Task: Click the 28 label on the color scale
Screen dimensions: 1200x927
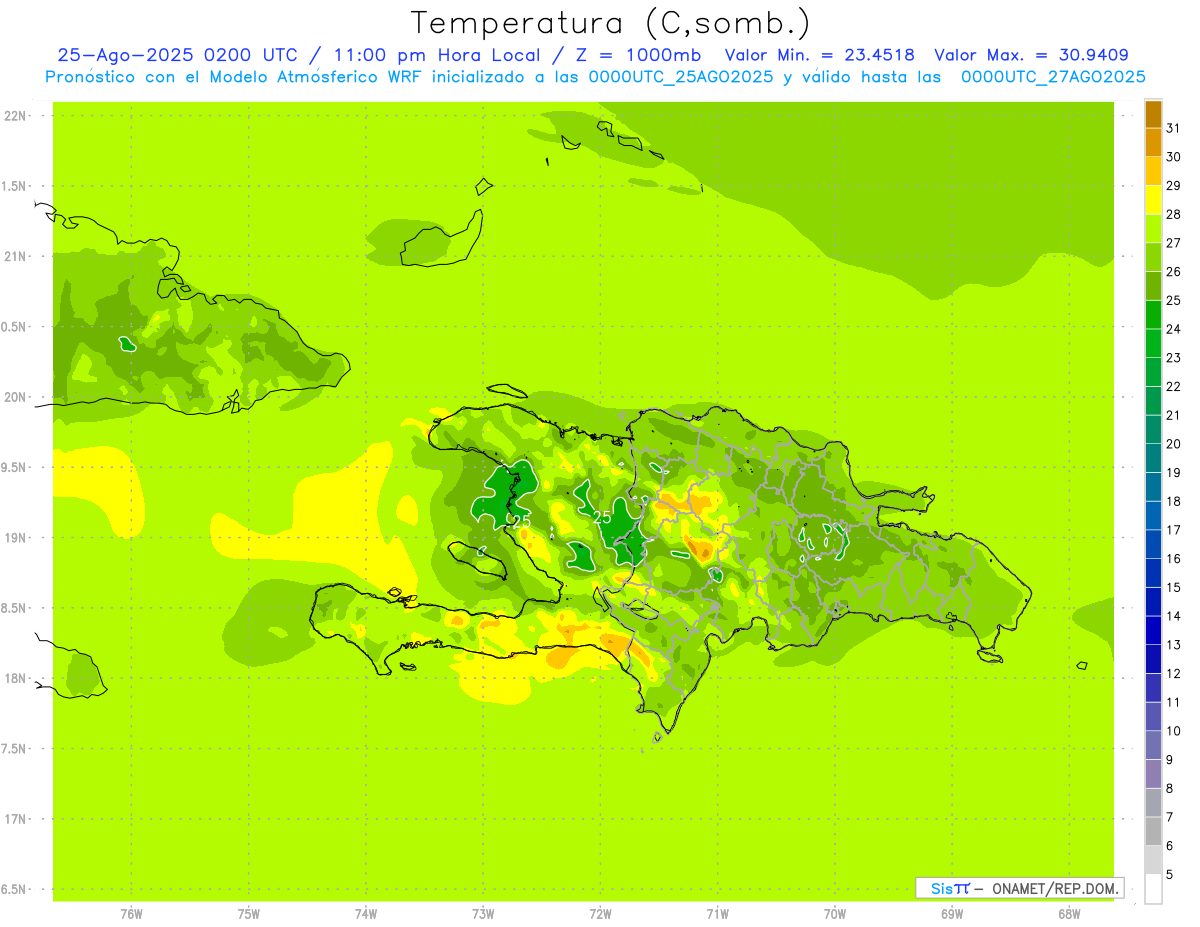Action: coord(1173,214)
